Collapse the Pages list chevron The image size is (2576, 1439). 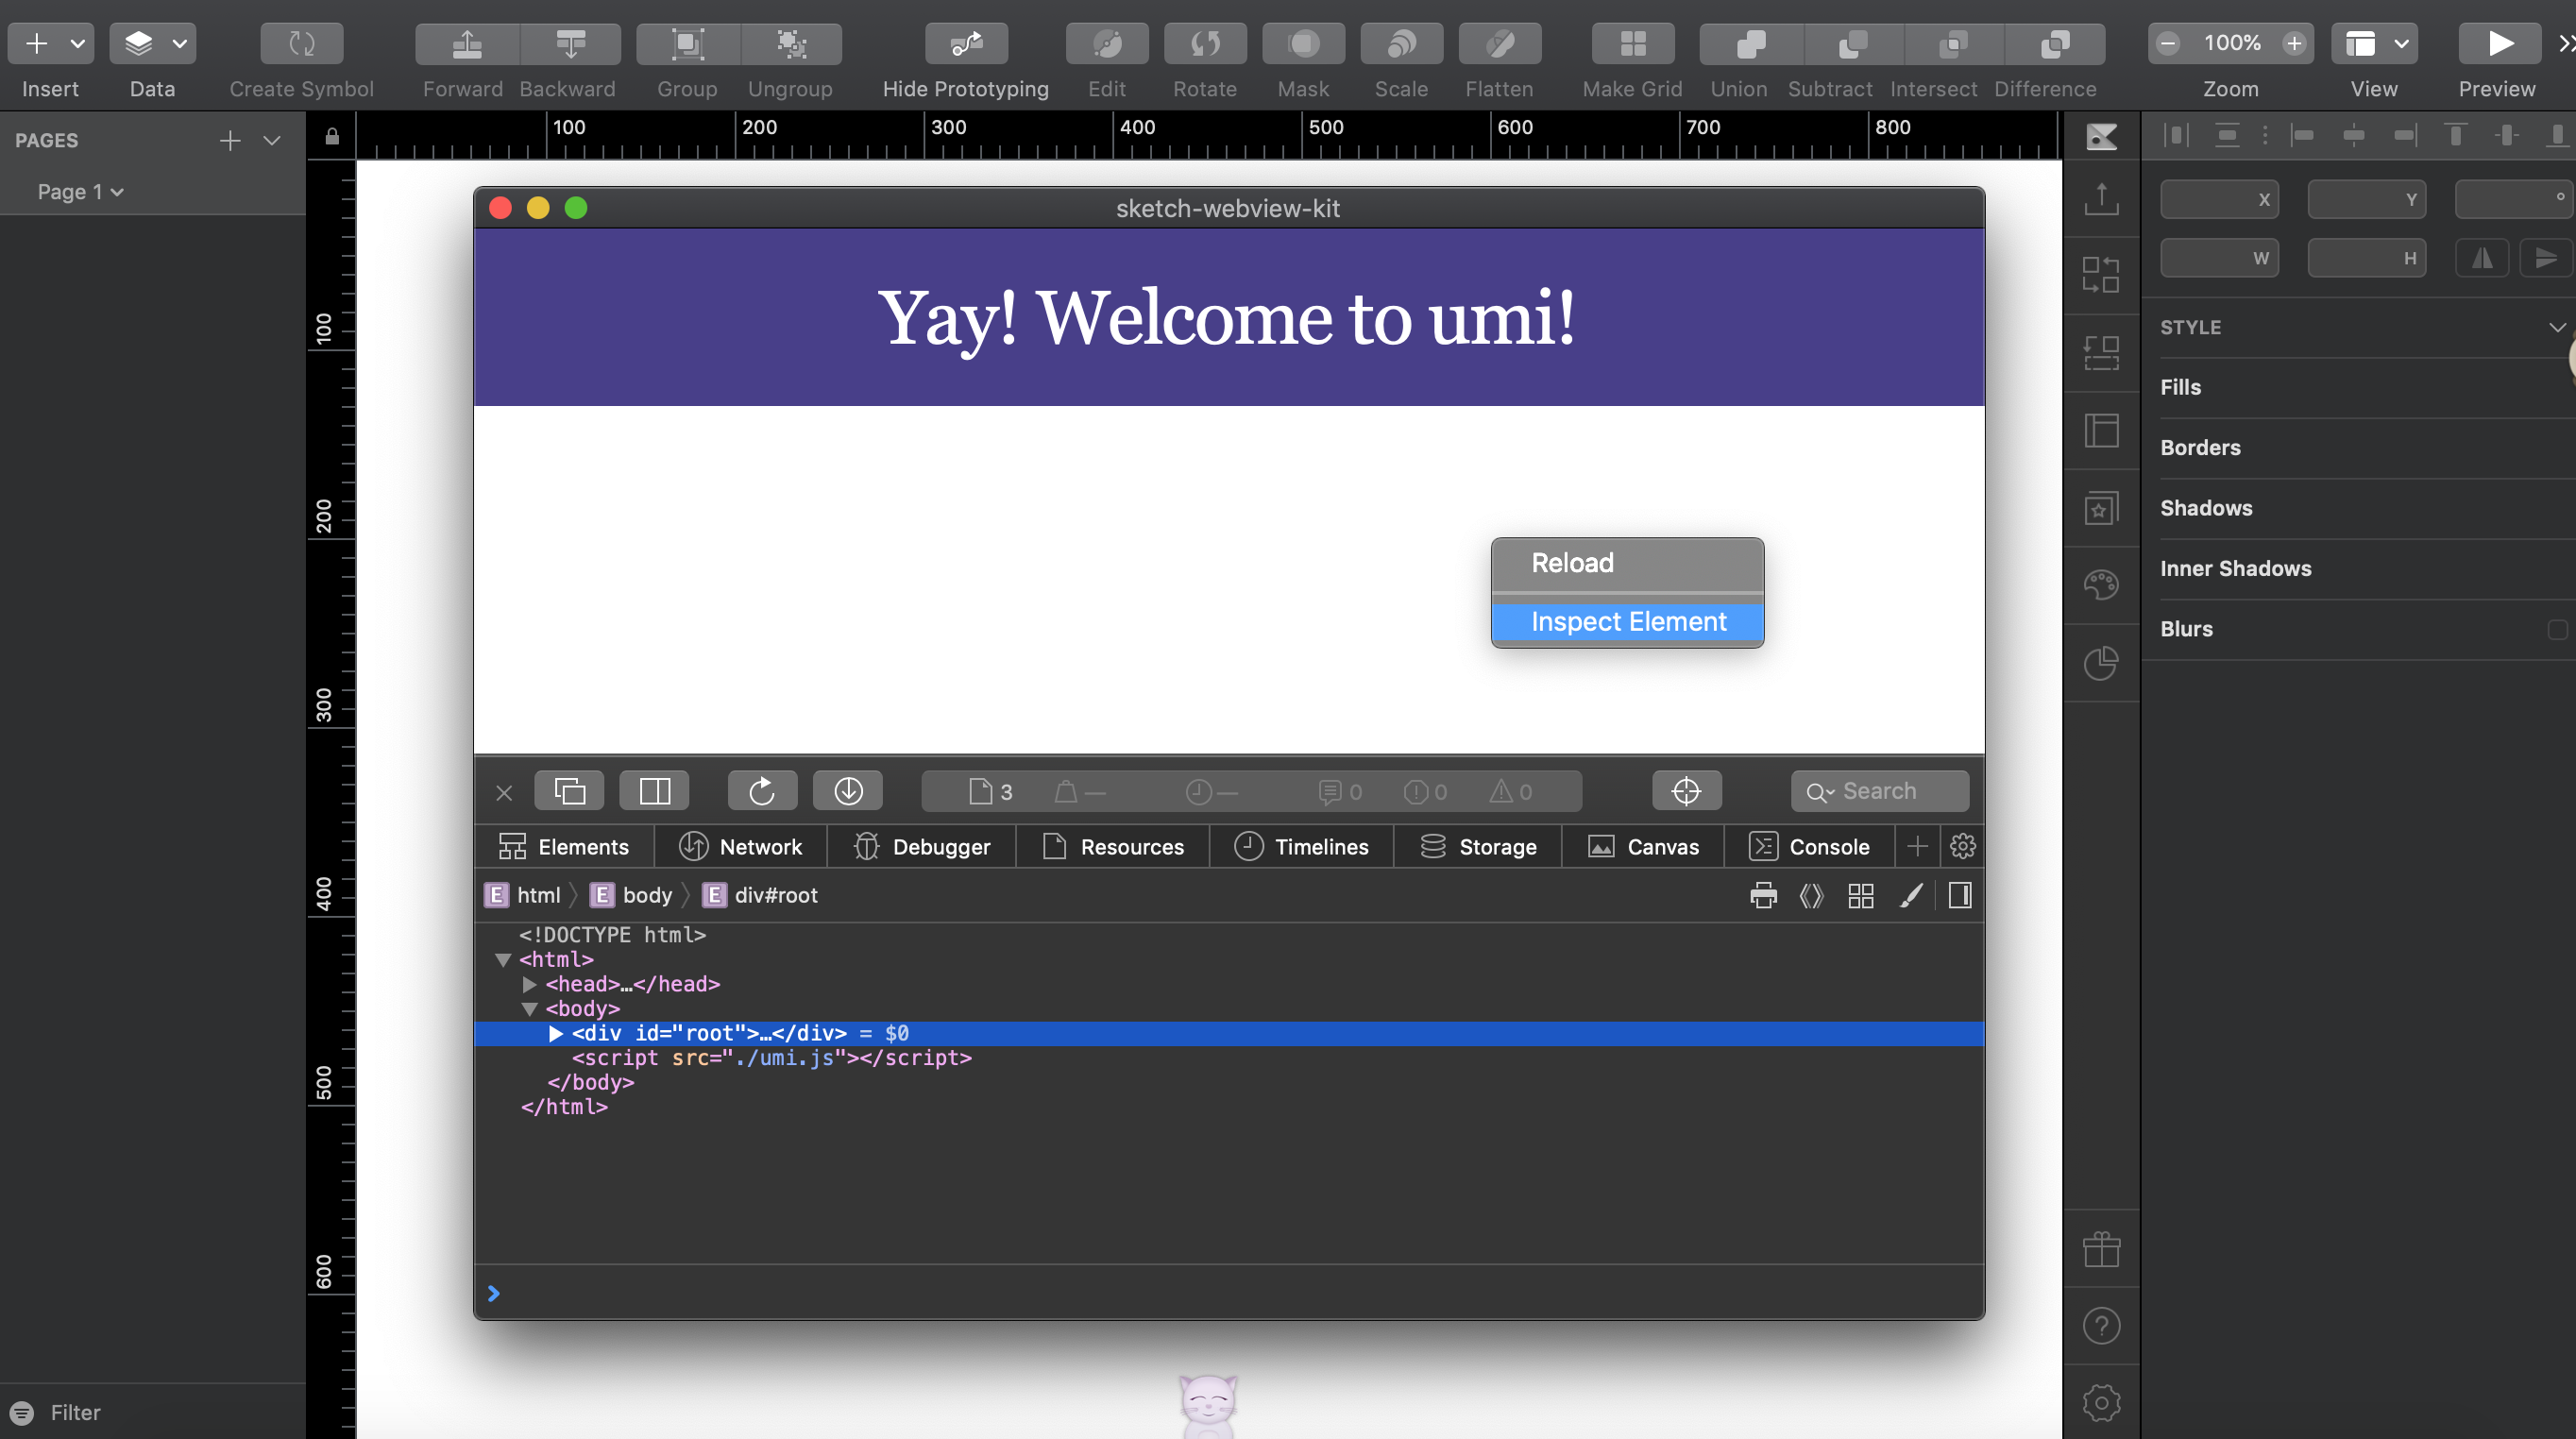(x=272, y=140)
